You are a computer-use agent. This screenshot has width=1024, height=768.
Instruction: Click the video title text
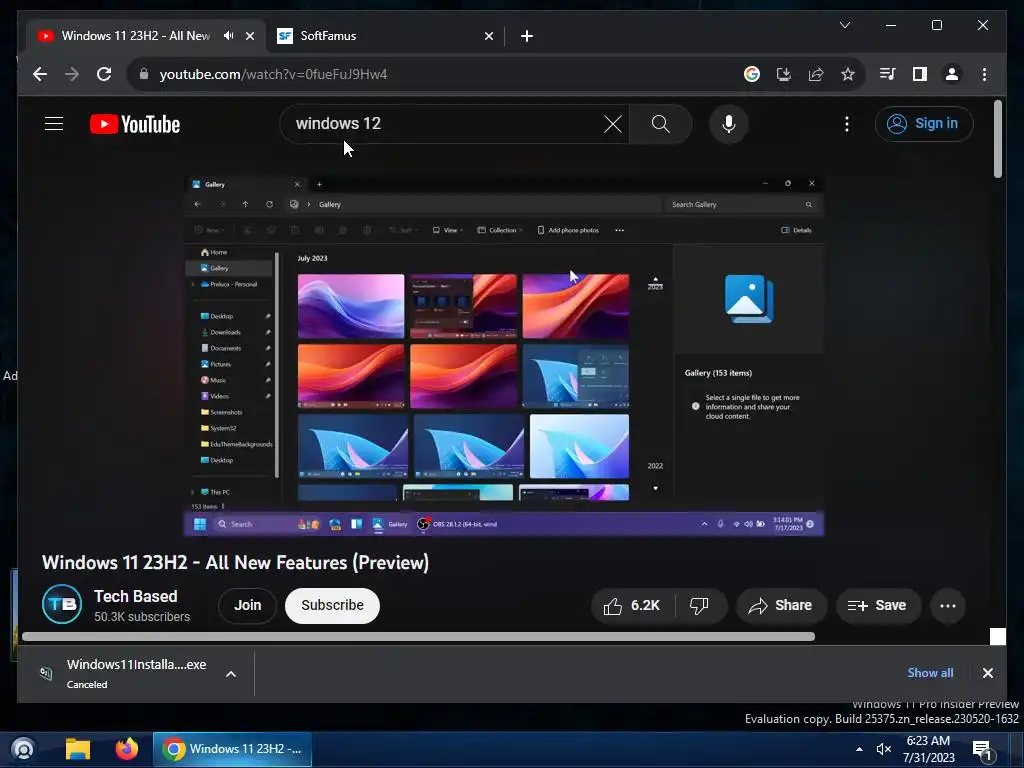[235, 562]
